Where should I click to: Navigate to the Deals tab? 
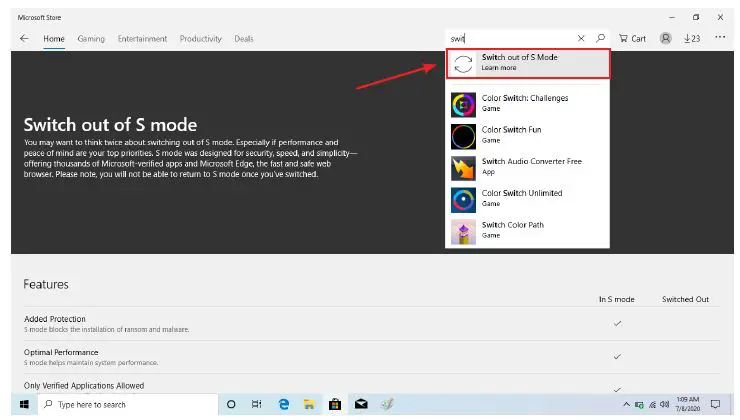tap(244, 39)
